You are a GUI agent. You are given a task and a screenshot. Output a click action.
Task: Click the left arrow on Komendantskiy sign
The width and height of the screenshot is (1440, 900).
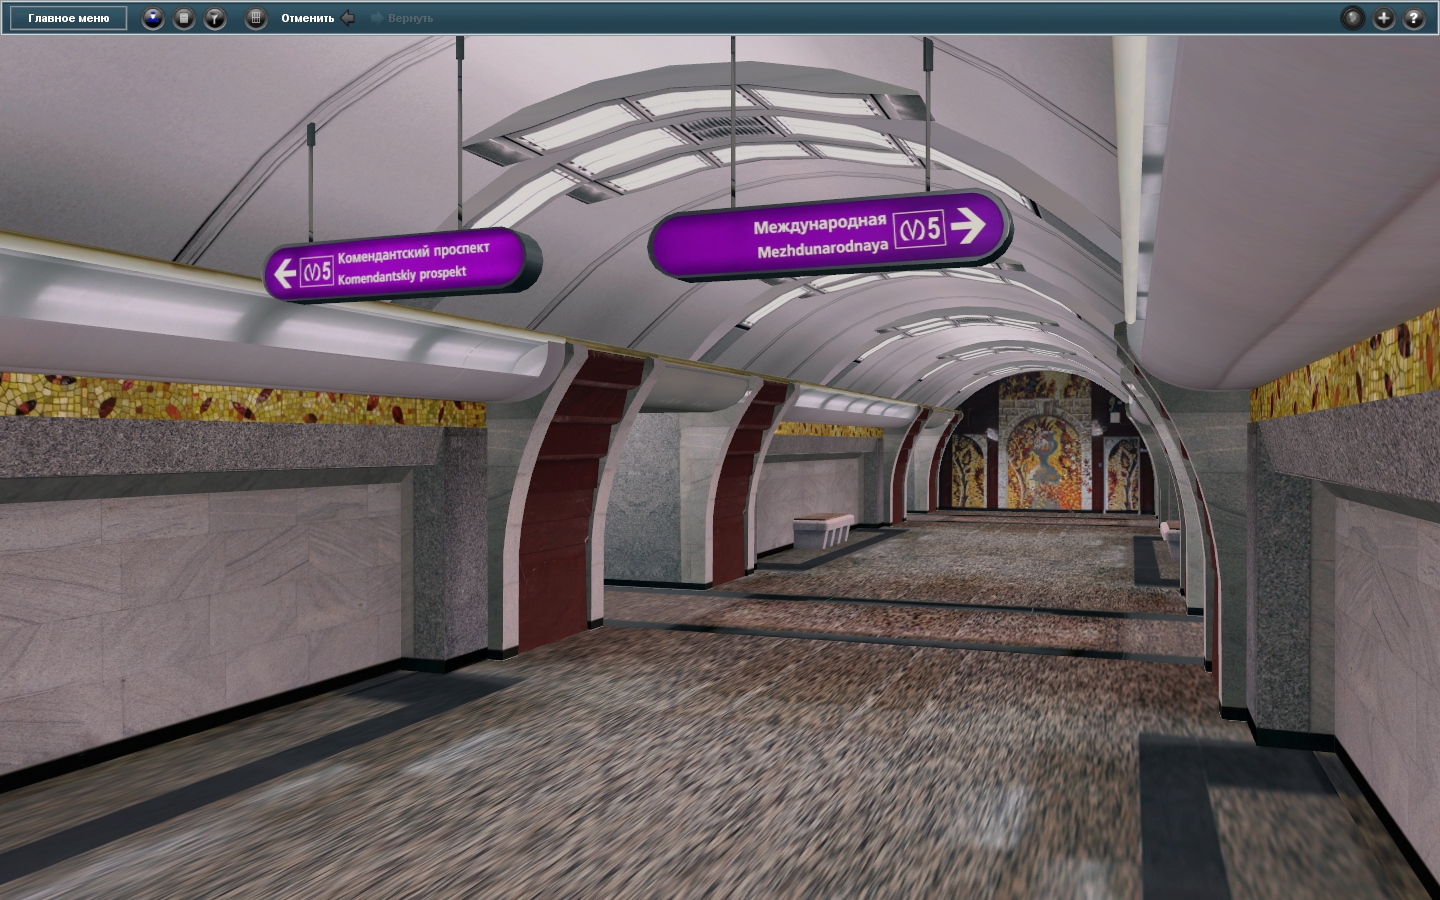pyautogui.click(x=285, y=273)
